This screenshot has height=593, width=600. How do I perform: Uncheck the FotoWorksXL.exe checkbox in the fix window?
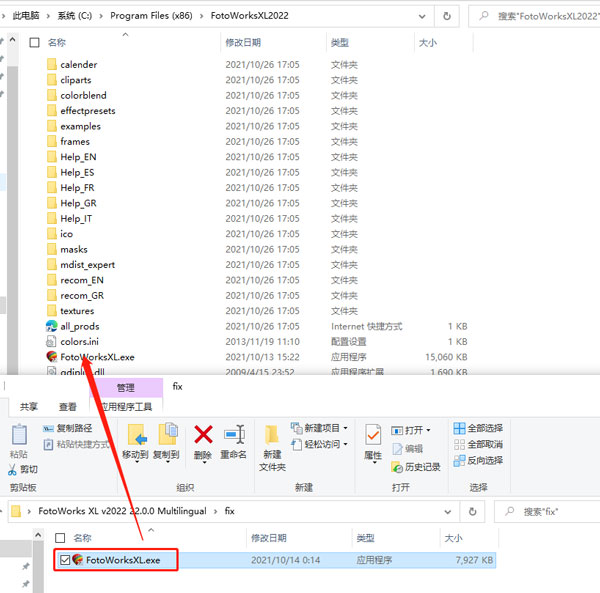[65, 560]
